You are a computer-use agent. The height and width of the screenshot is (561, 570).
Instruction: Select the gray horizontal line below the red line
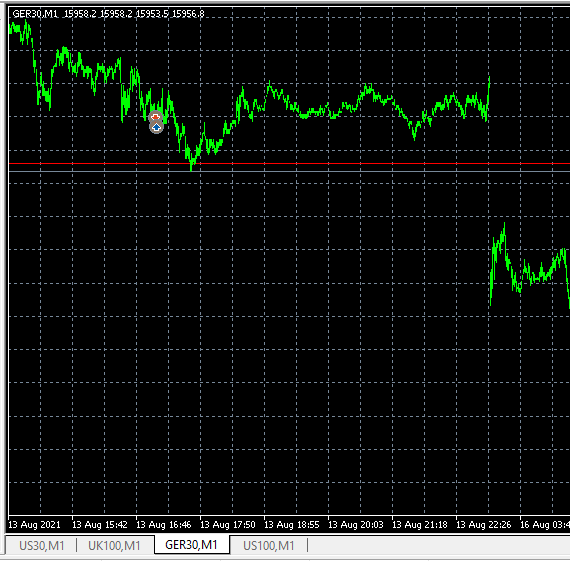(x=289, y=171)
